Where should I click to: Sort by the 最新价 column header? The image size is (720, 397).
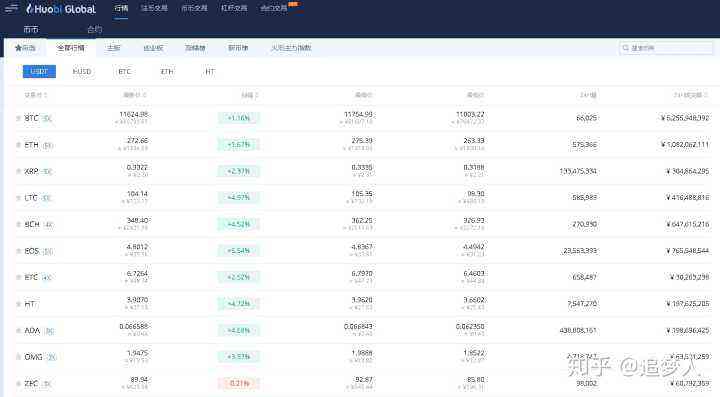(135, 95)
